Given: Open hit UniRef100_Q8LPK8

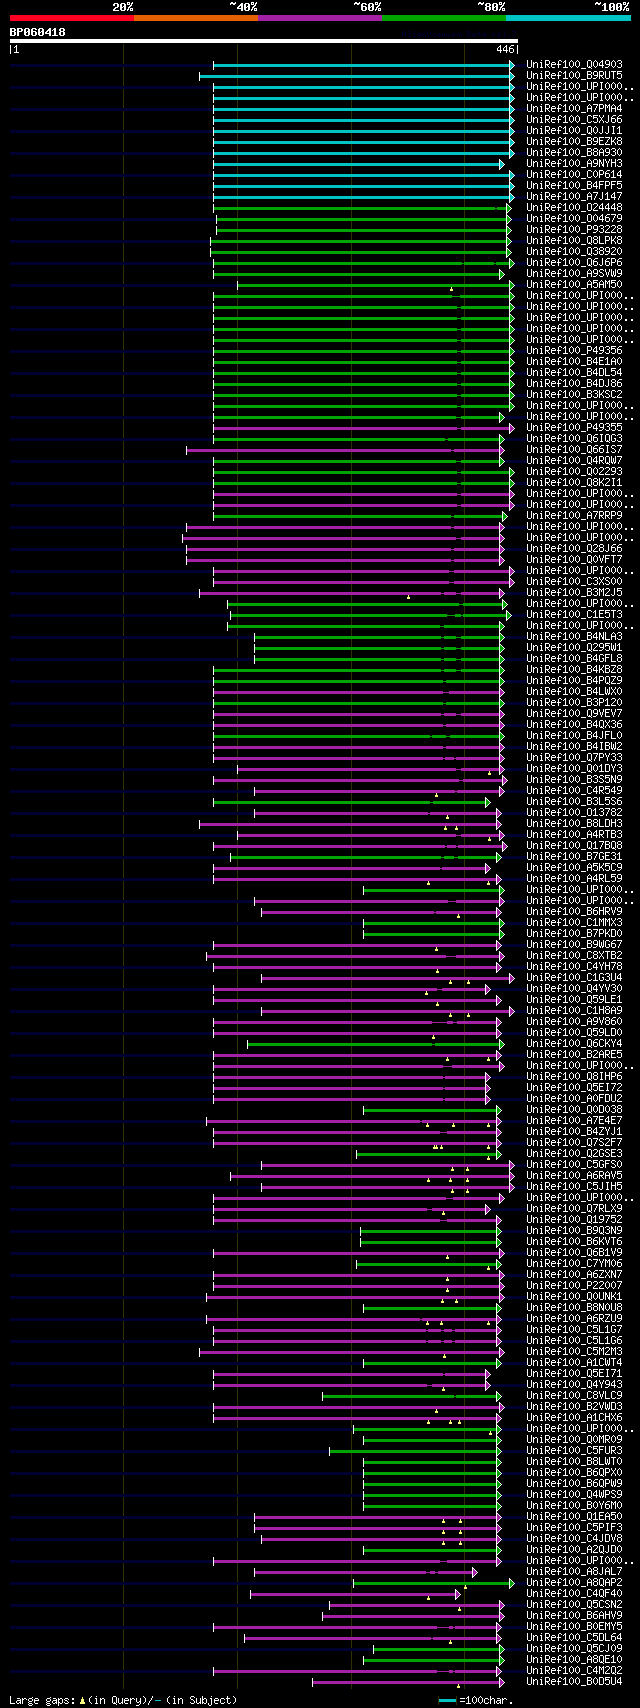Looking at the screenshot, I should 574,241.
